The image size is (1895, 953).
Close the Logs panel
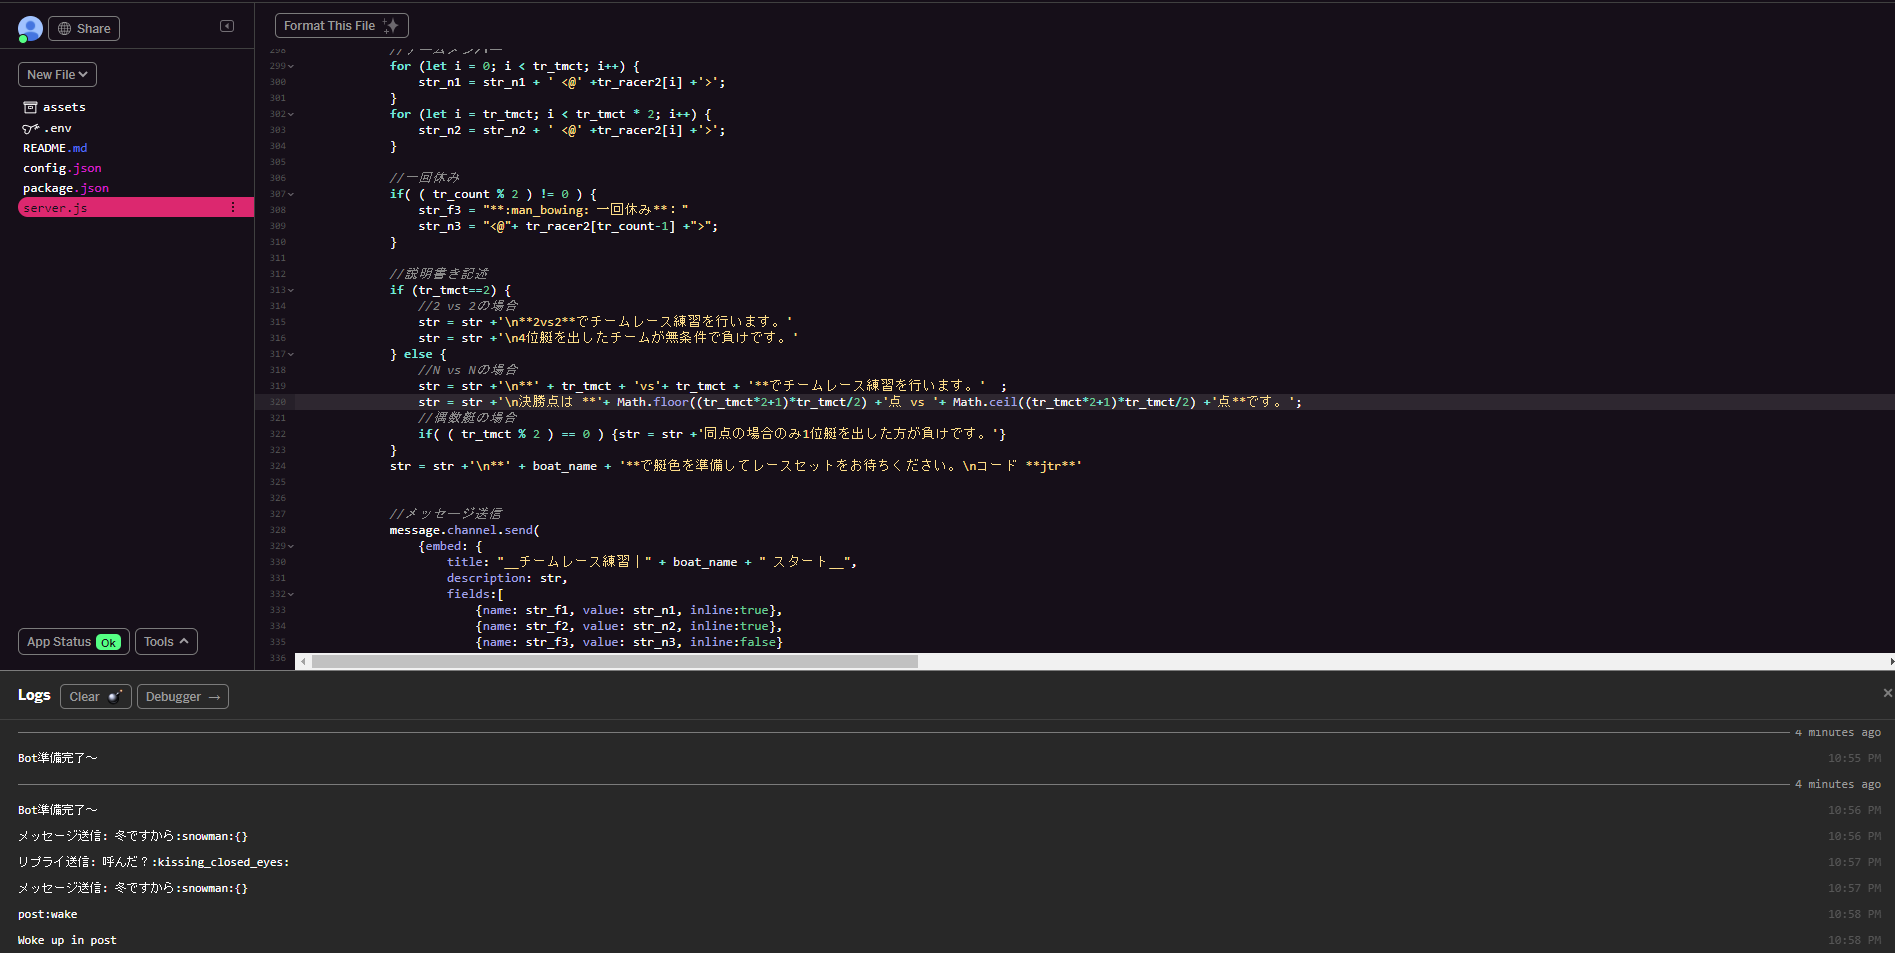coord(1887,693)
